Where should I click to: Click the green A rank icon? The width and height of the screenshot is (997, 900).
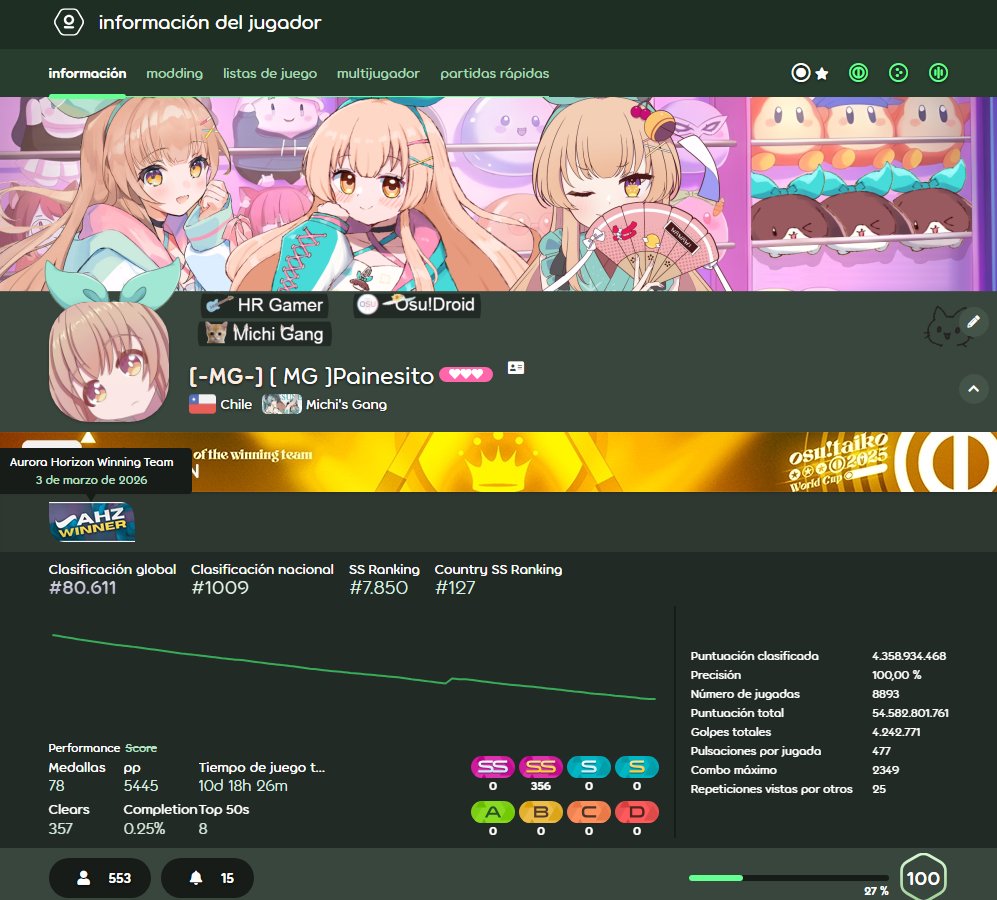click(x=493, y=812)
